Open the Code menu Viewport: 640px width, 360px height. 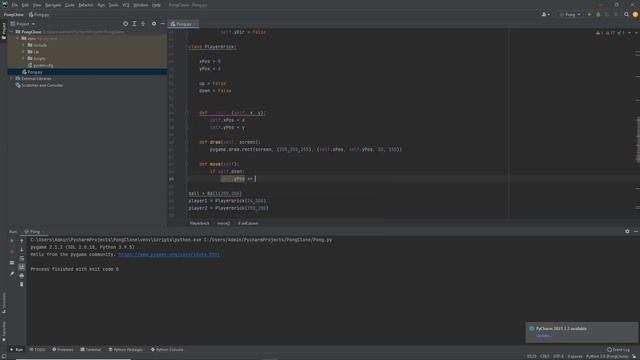[70, 5]
